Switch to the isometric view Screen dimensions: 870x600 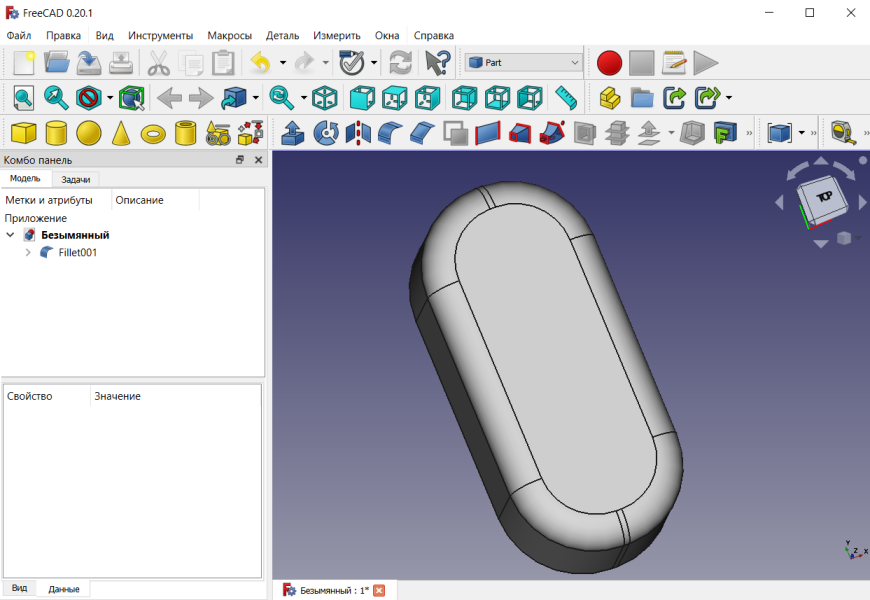[325, 98]
